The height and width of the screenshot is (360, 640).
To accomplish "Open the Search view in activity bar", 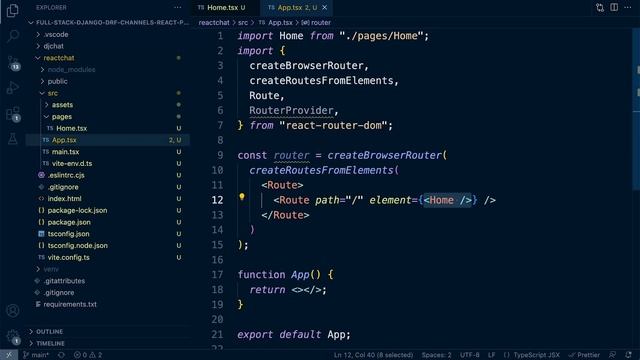I will pos(13,36).
